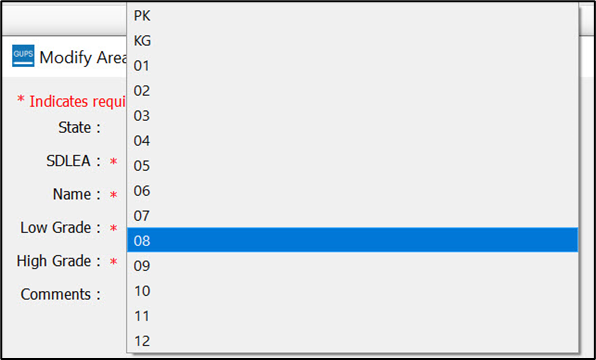The image size is (596, 360).
Task: Select KG from the grade list
Action: tap(352, 41)
